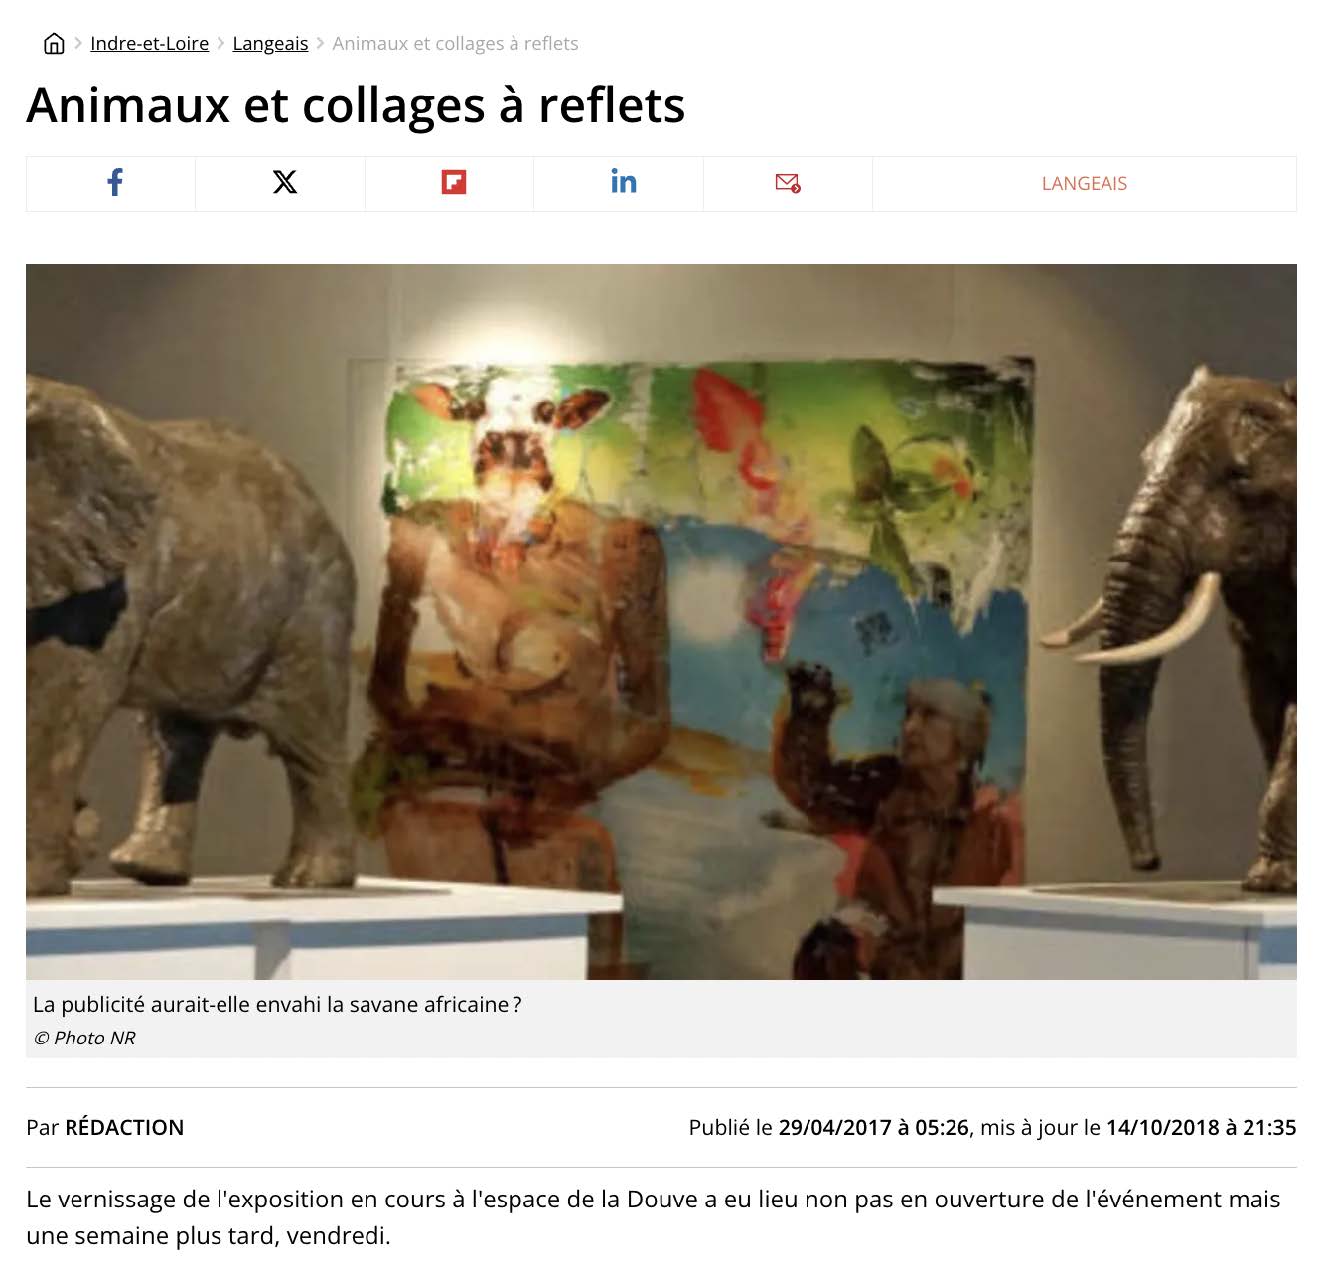
Task: Click the '© Photo NR' credit
Action: pyautogui.click(x=85, y=1038)
